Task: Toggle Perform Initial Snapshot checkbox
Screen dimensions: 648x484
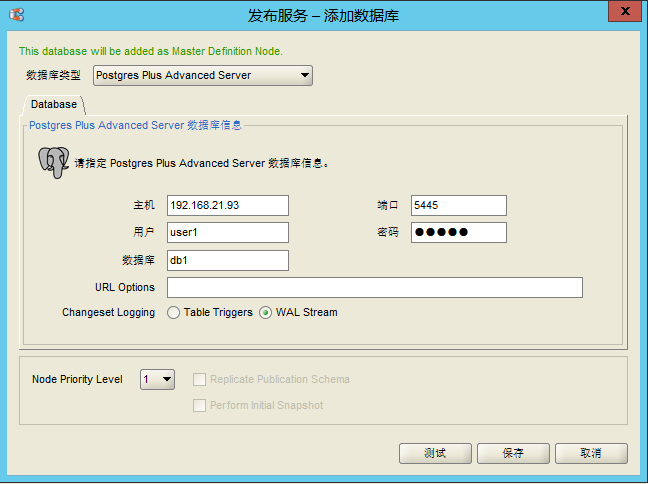Action: point(199,405)
